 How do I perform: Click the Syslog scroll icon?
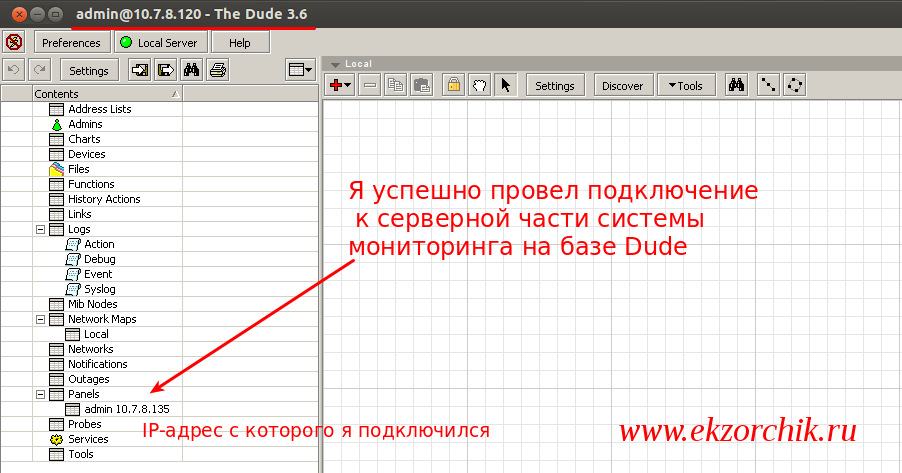pos(72,289)
